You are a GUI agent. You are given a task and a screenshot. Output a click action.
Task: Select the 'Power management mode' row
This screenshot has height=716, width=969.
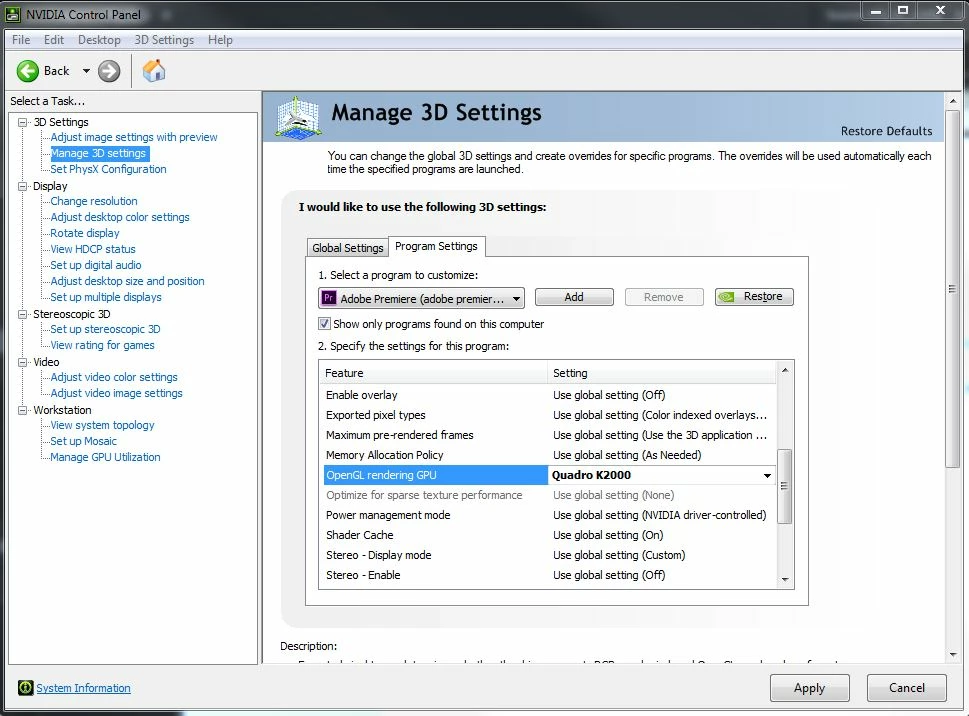[x=549, y=515]
